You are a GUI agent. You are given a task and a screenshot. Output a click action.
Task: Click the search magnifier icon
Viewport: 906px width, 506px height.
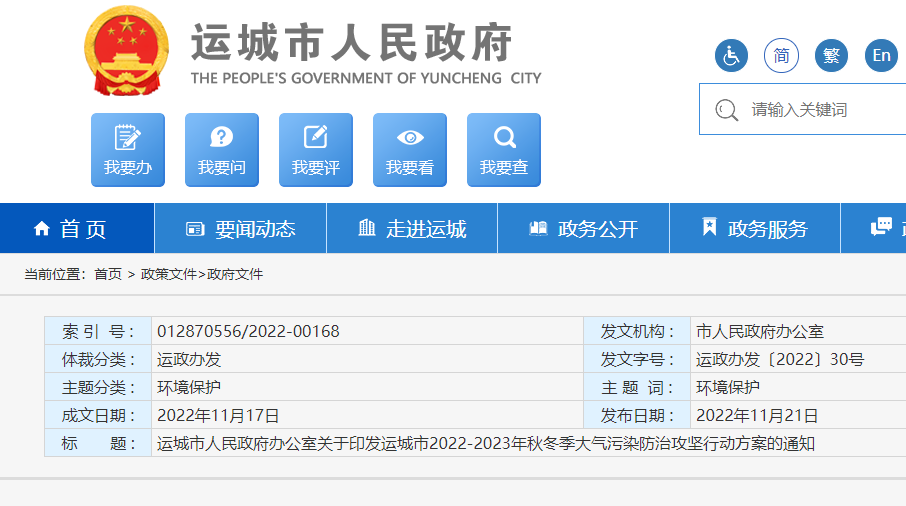[x=726, y=110]
